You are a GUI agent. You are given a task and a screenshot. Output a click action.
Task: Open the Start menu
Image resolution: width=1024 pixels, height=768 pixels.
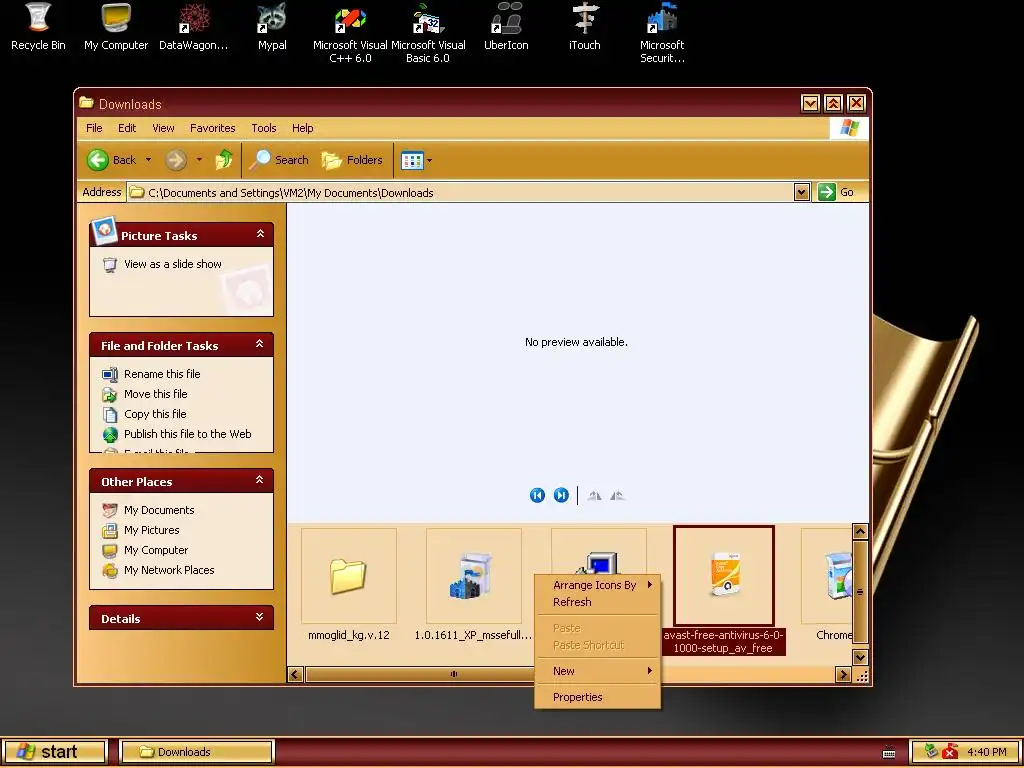(54, 752)
